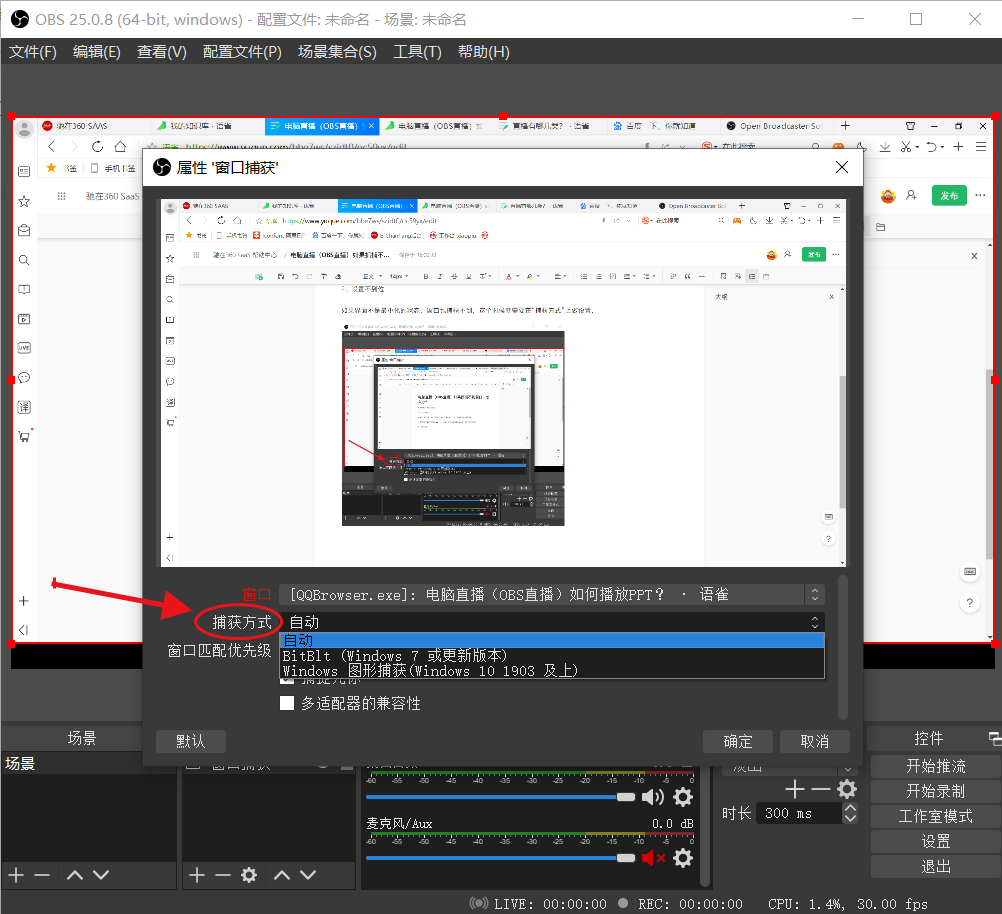This screenshot has height=914, width=1002.
Task: Click the back arrow in the captured browser preview
Action: (x=51, y=147)
